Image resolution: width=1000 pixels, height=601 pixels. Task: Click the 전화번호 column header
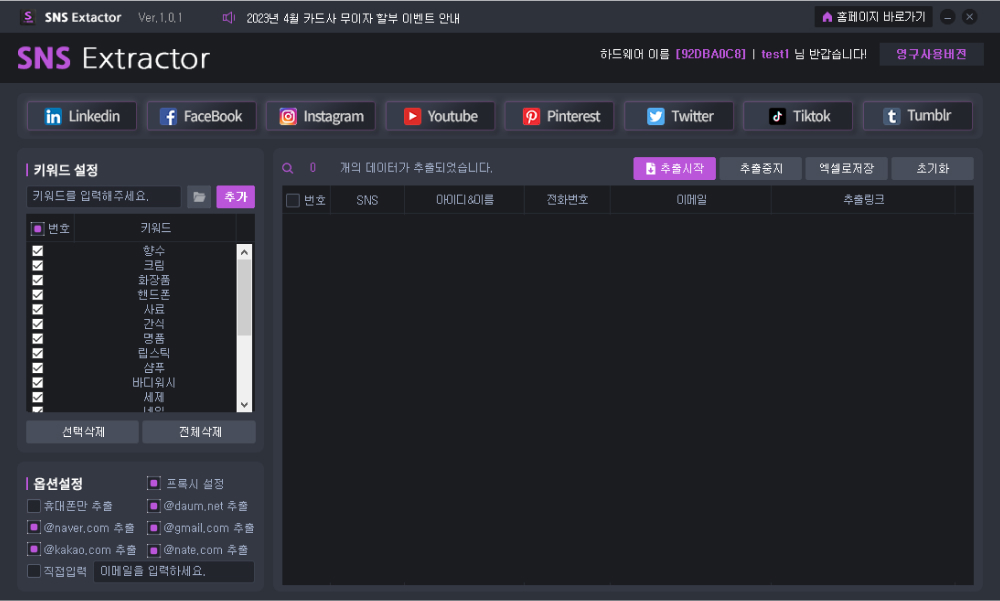tap(567, 200)
